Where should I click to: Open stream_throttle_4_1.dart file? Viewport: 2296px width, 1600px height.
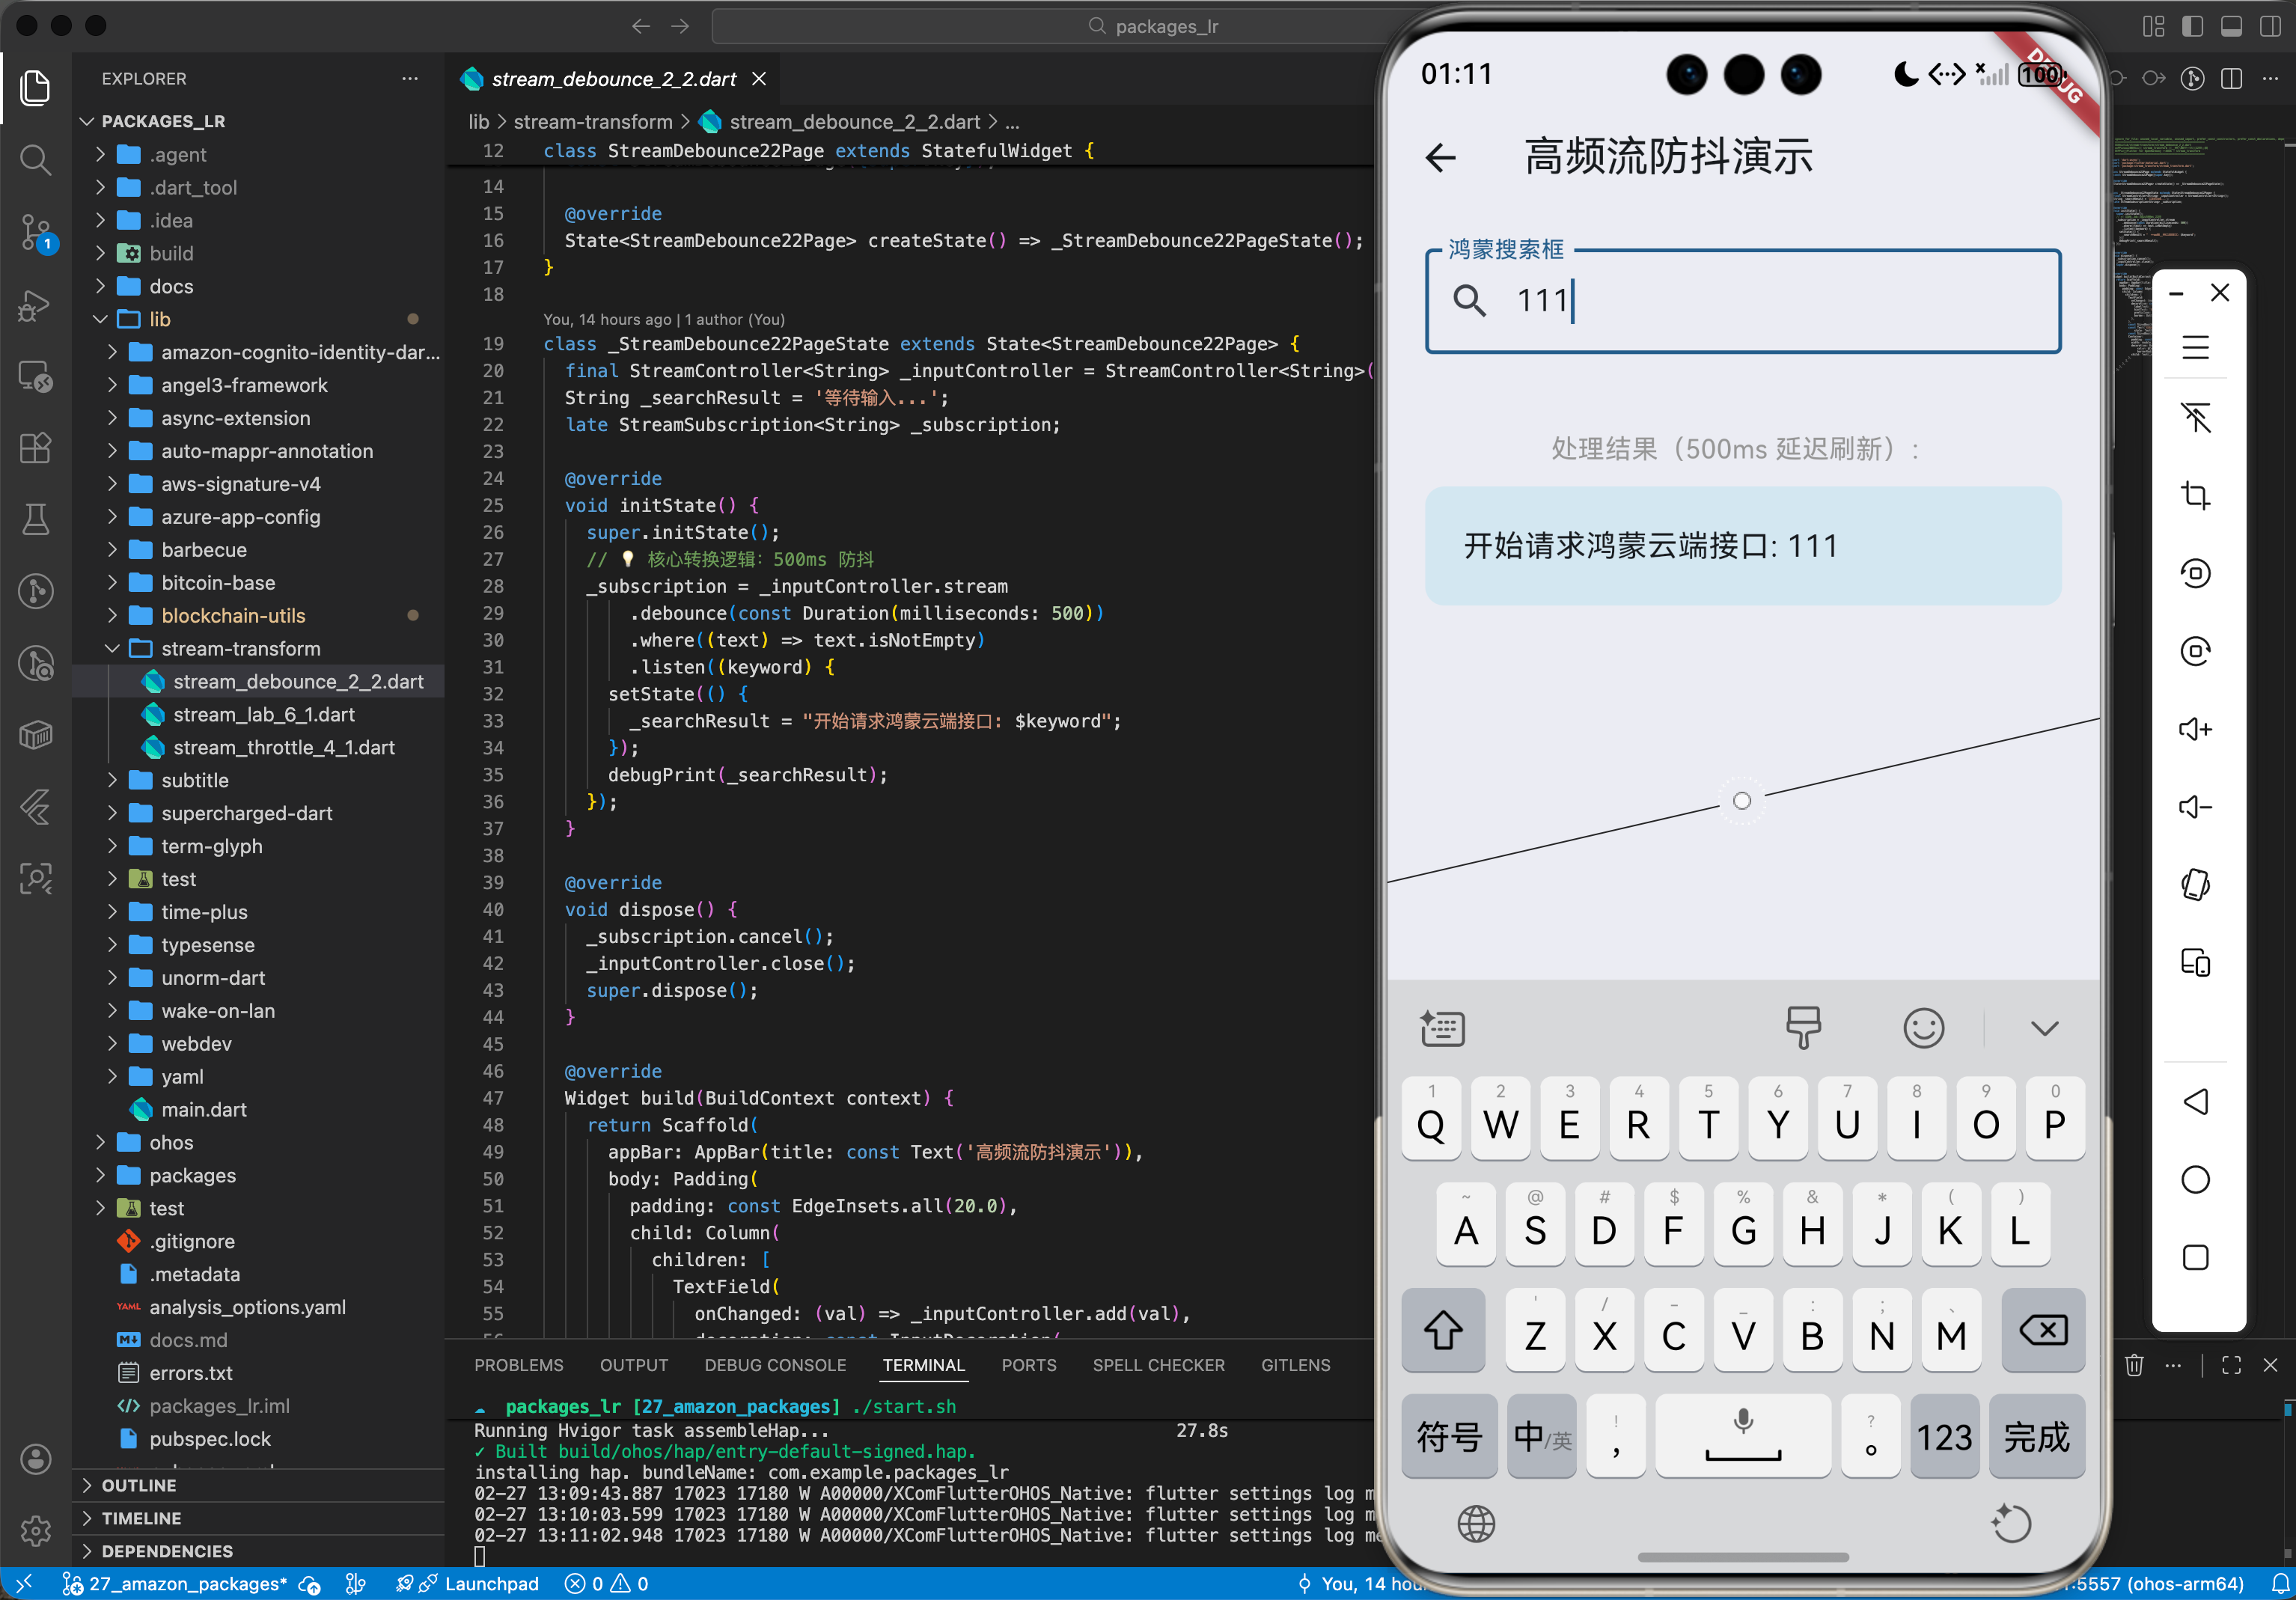pos(284,748)
